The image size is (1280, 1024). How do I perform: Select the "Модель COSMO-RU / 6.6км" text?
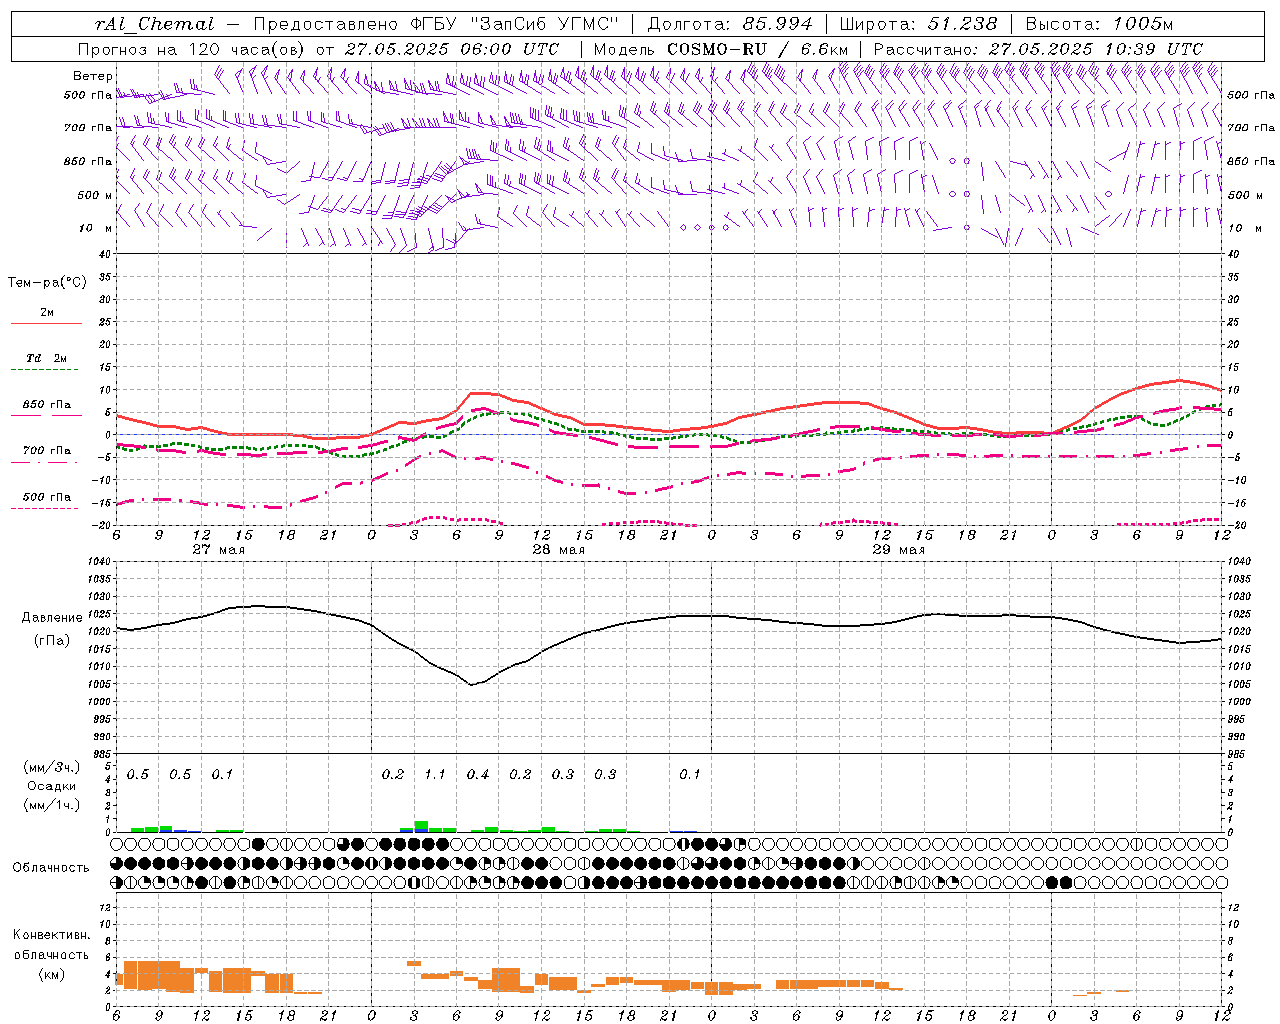point(721,49)
